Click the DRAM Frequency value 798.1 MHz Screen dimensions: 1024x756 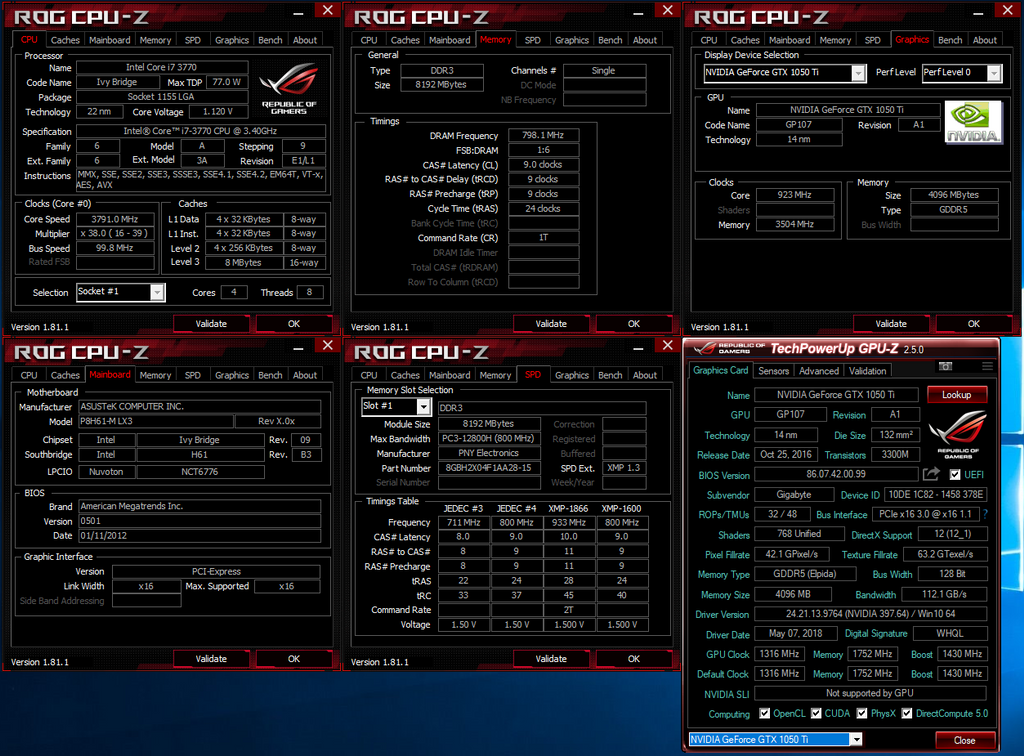(543, 135)
